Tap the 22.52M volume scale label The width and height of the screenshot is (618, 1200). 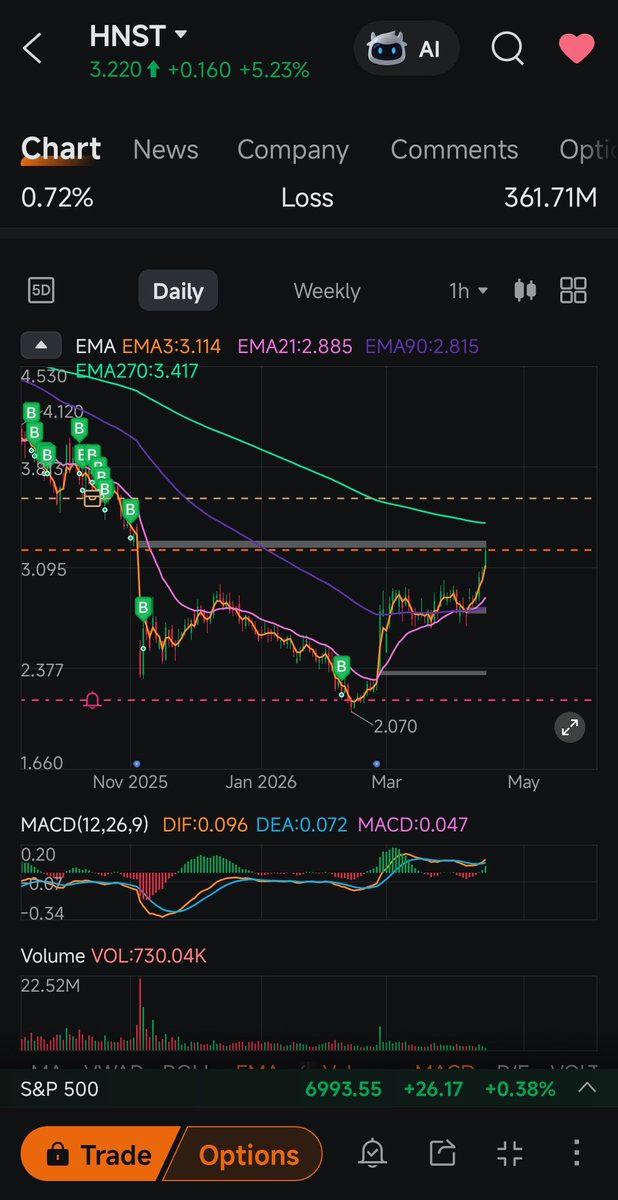(50, 986)
